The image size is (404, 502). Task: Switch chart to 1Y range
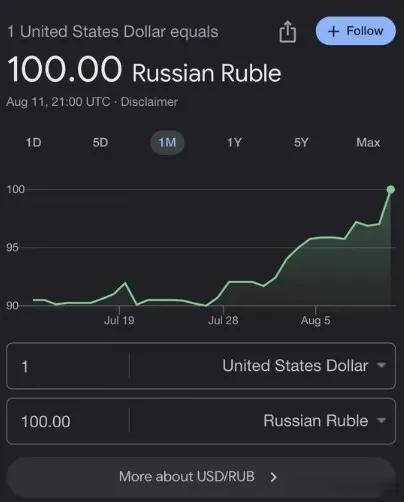pyautogui.click(x=234, y=143)
